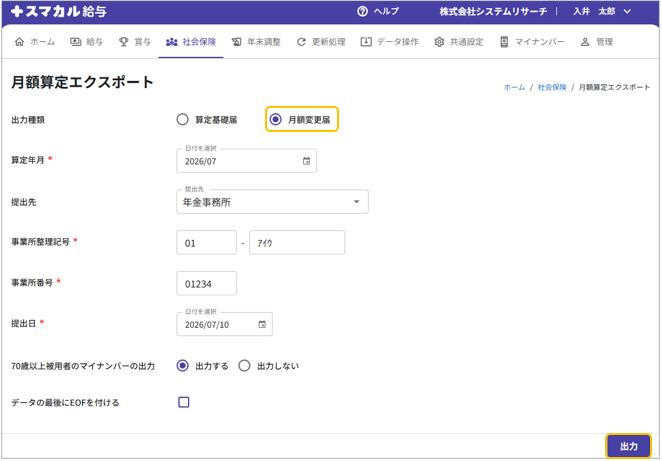
Task: Open the 提出先 年金事務所 dropdown
Action: pos(272,202)
